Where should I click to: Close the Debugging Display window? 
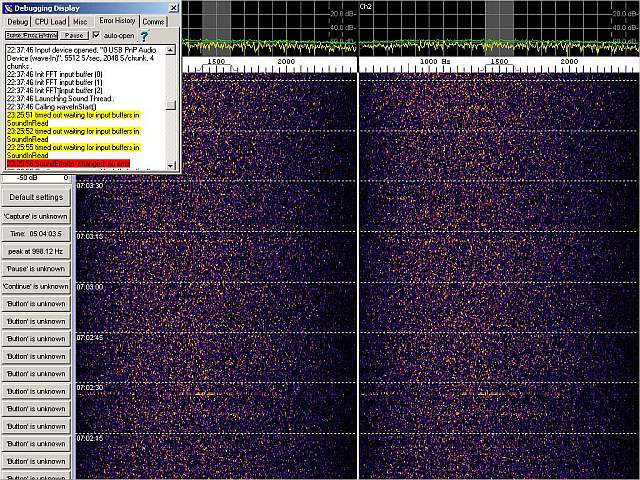point(173,7)
